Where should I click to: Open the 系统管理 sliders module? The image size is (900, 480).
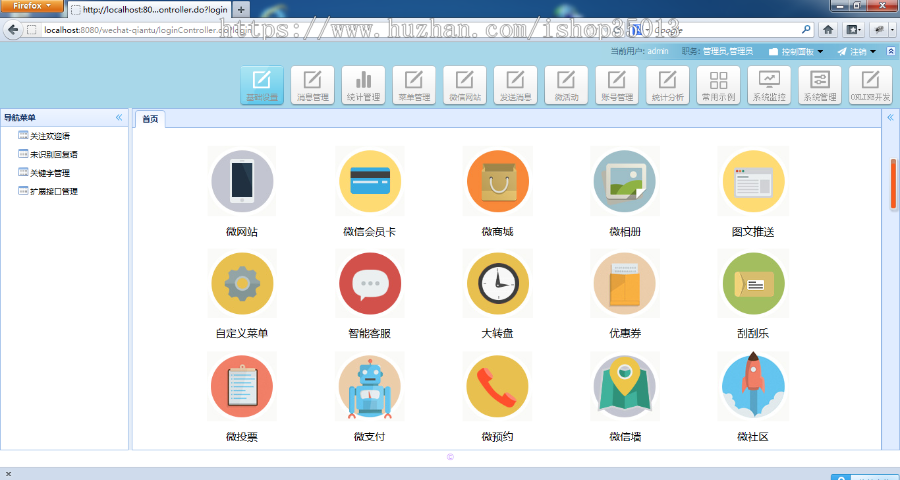[x=820, y=85]
